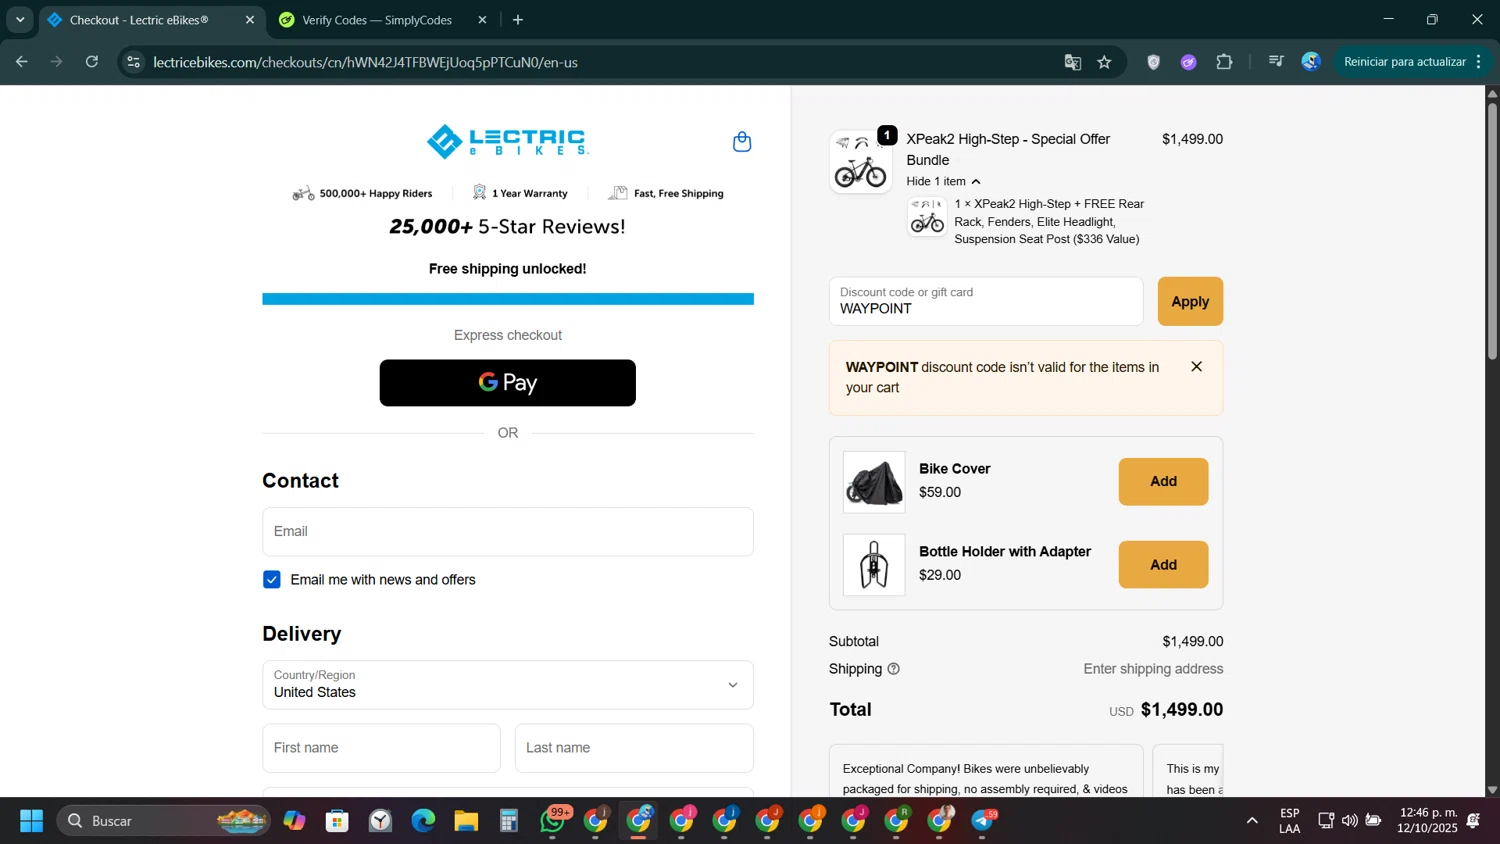
Task: Click the free shipping progress bar
Action: (508, 299)
